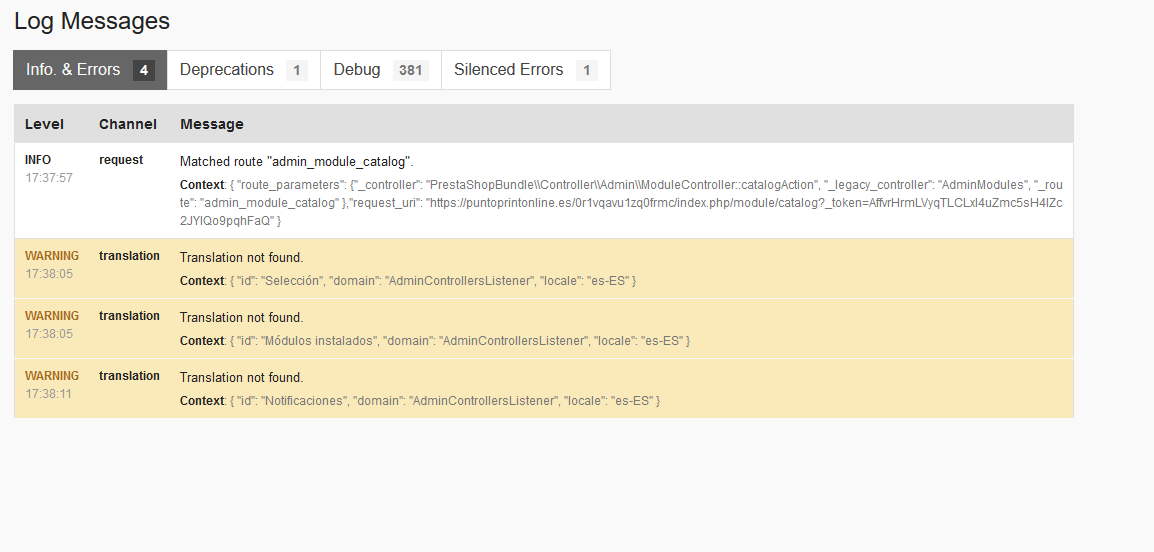Click the 381 count badge on Debug
The width and height of the screenshot is (1154, 552).
click(x=410, y=70)
